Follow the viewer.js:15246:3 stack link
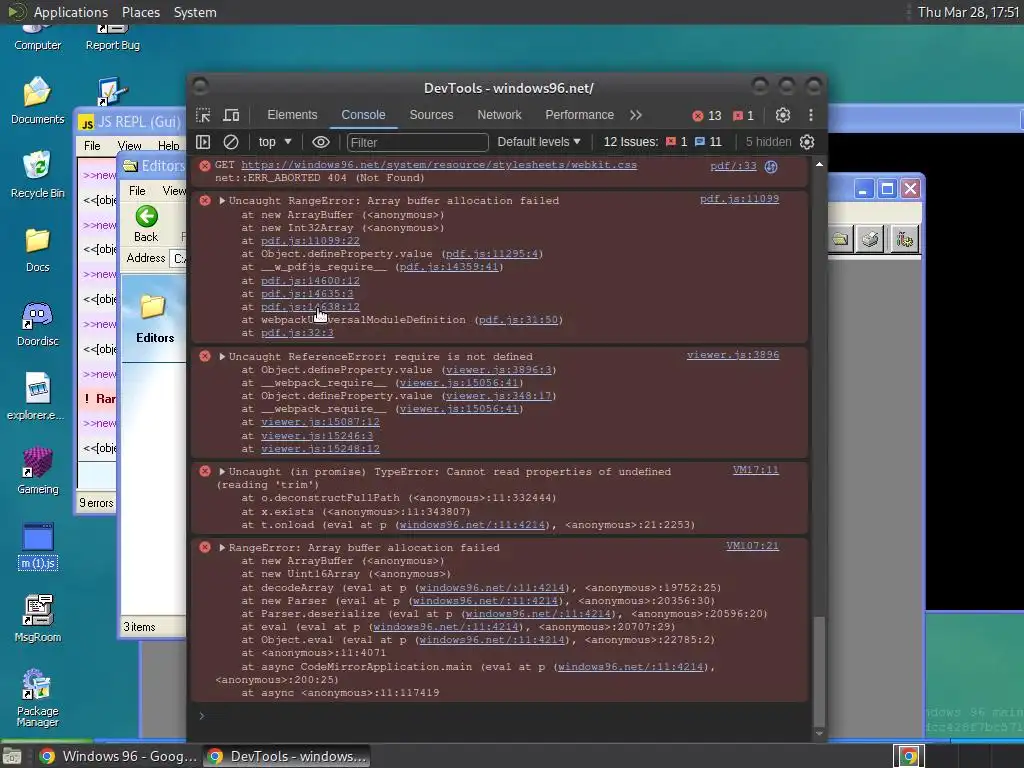 click(317, 436)
